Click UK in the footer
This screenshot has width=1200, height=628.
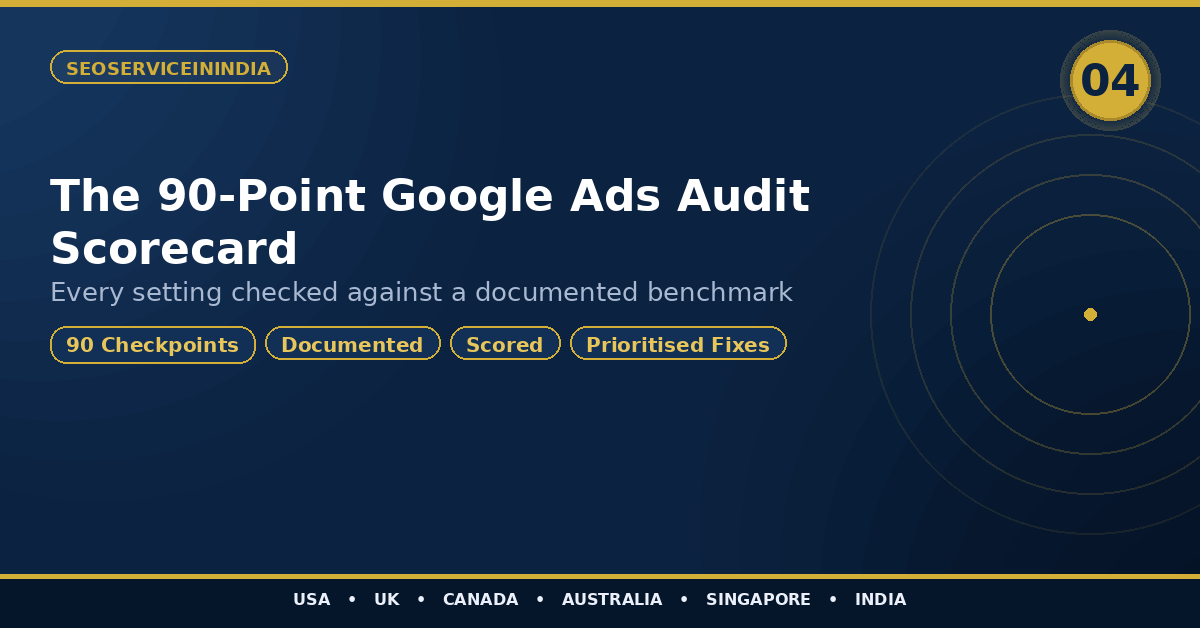tap(386, 600)
